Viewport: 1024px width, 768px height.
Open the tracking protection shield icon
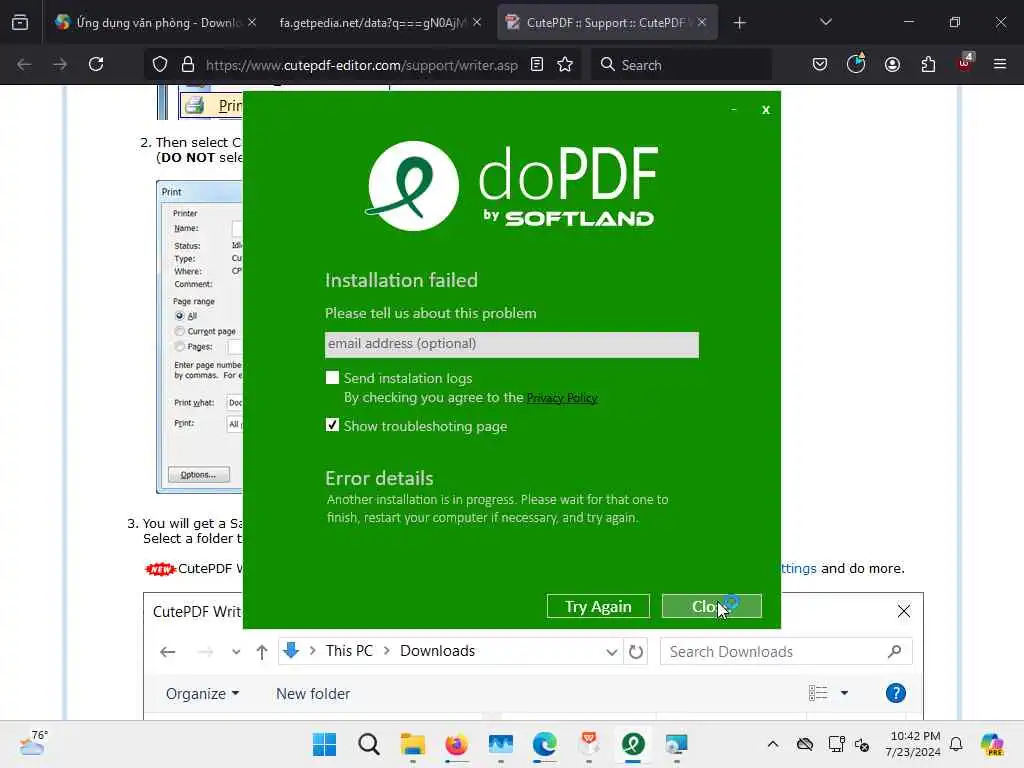click(x=160, y=64)
